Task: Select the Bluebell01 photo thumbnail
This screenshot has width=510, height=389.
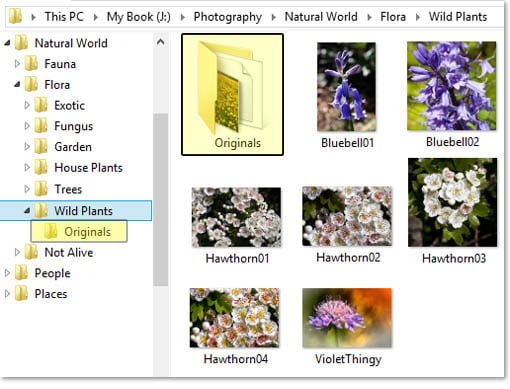Action: tap(346, 87)
